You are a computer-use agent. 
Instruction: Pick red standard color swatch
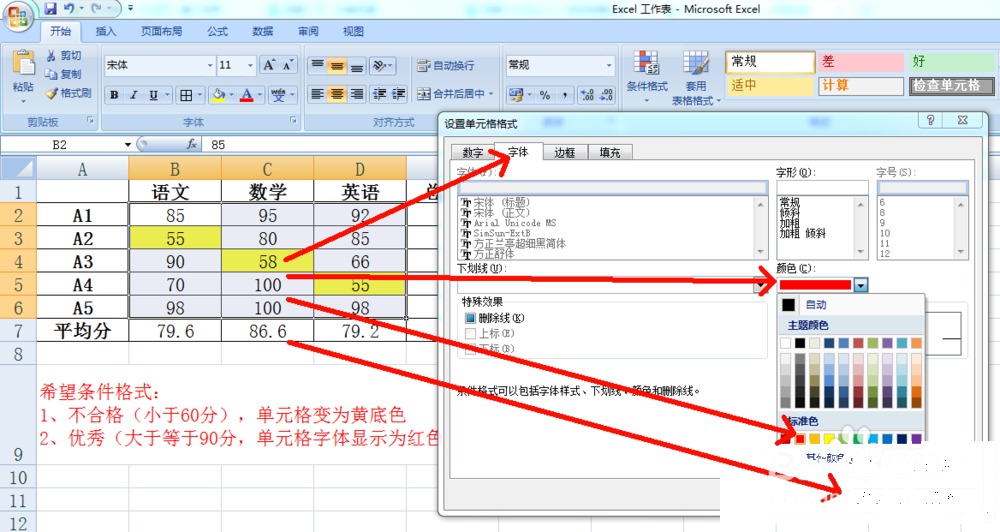coord(800,438)
